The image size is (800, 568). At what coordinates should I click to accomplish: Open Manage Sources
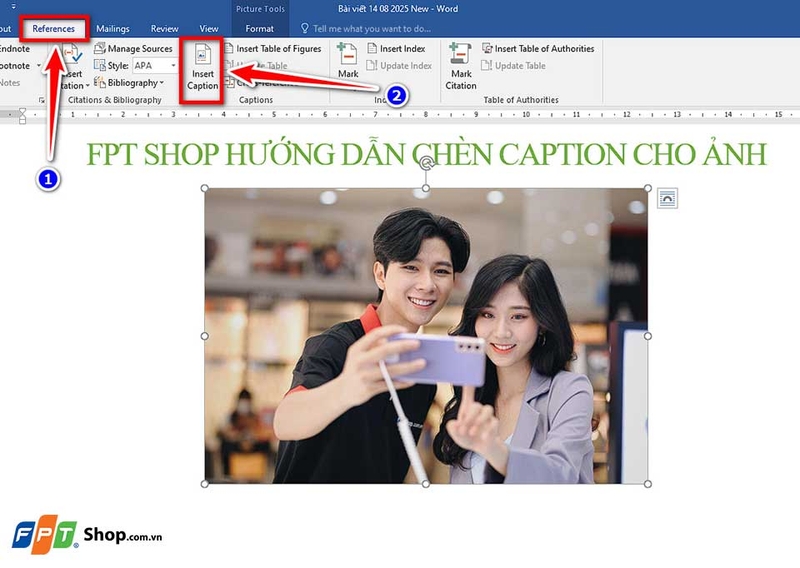tap(134, 48)
